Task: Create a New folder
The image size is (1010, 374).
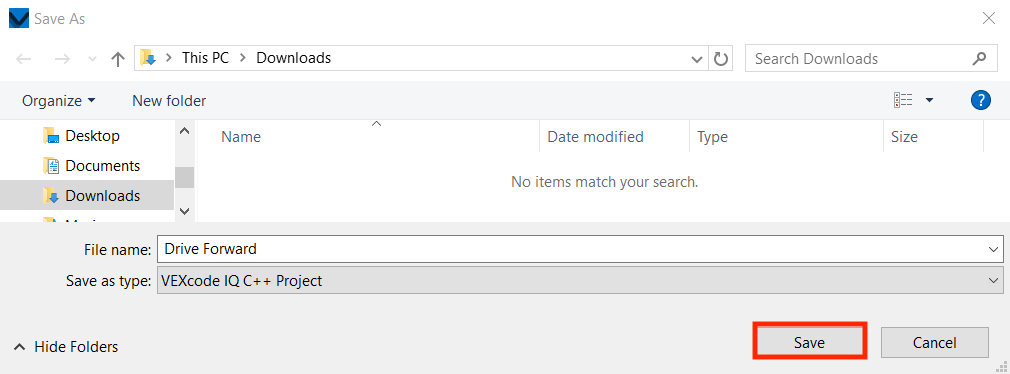Action: [x=169, y=100]
